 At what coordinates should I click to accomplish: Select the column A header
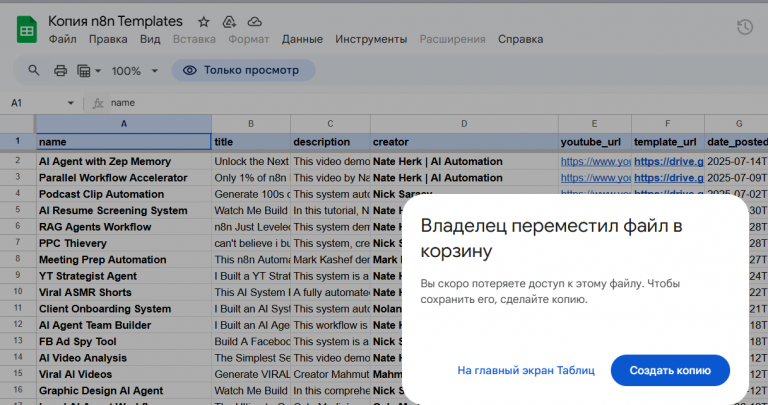pyautogui.click(x=123, y=123)
